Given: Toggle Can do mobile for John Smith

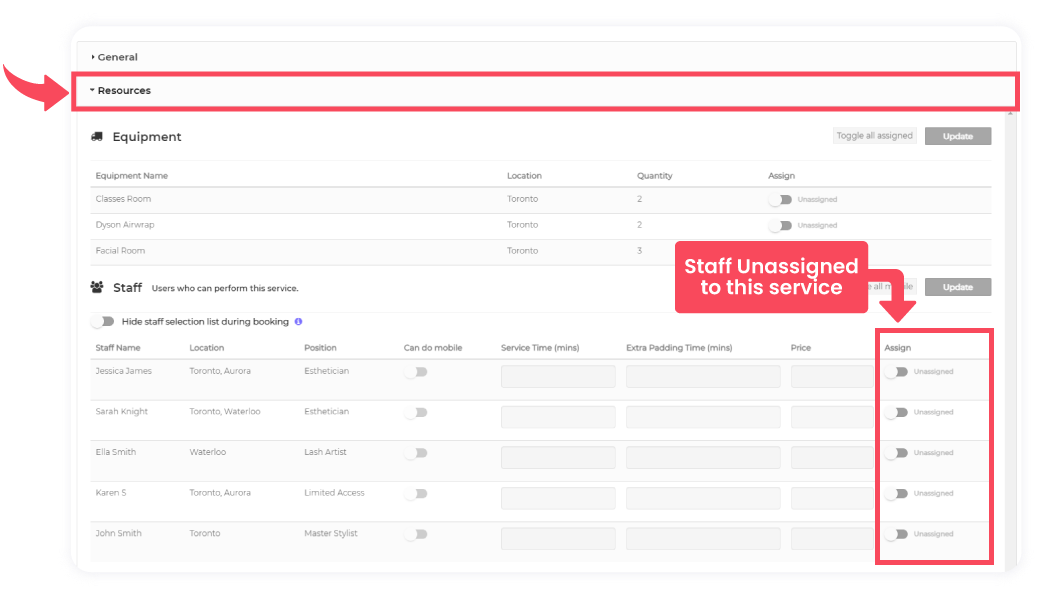Looking at the screenshot, I should point(416,534).
